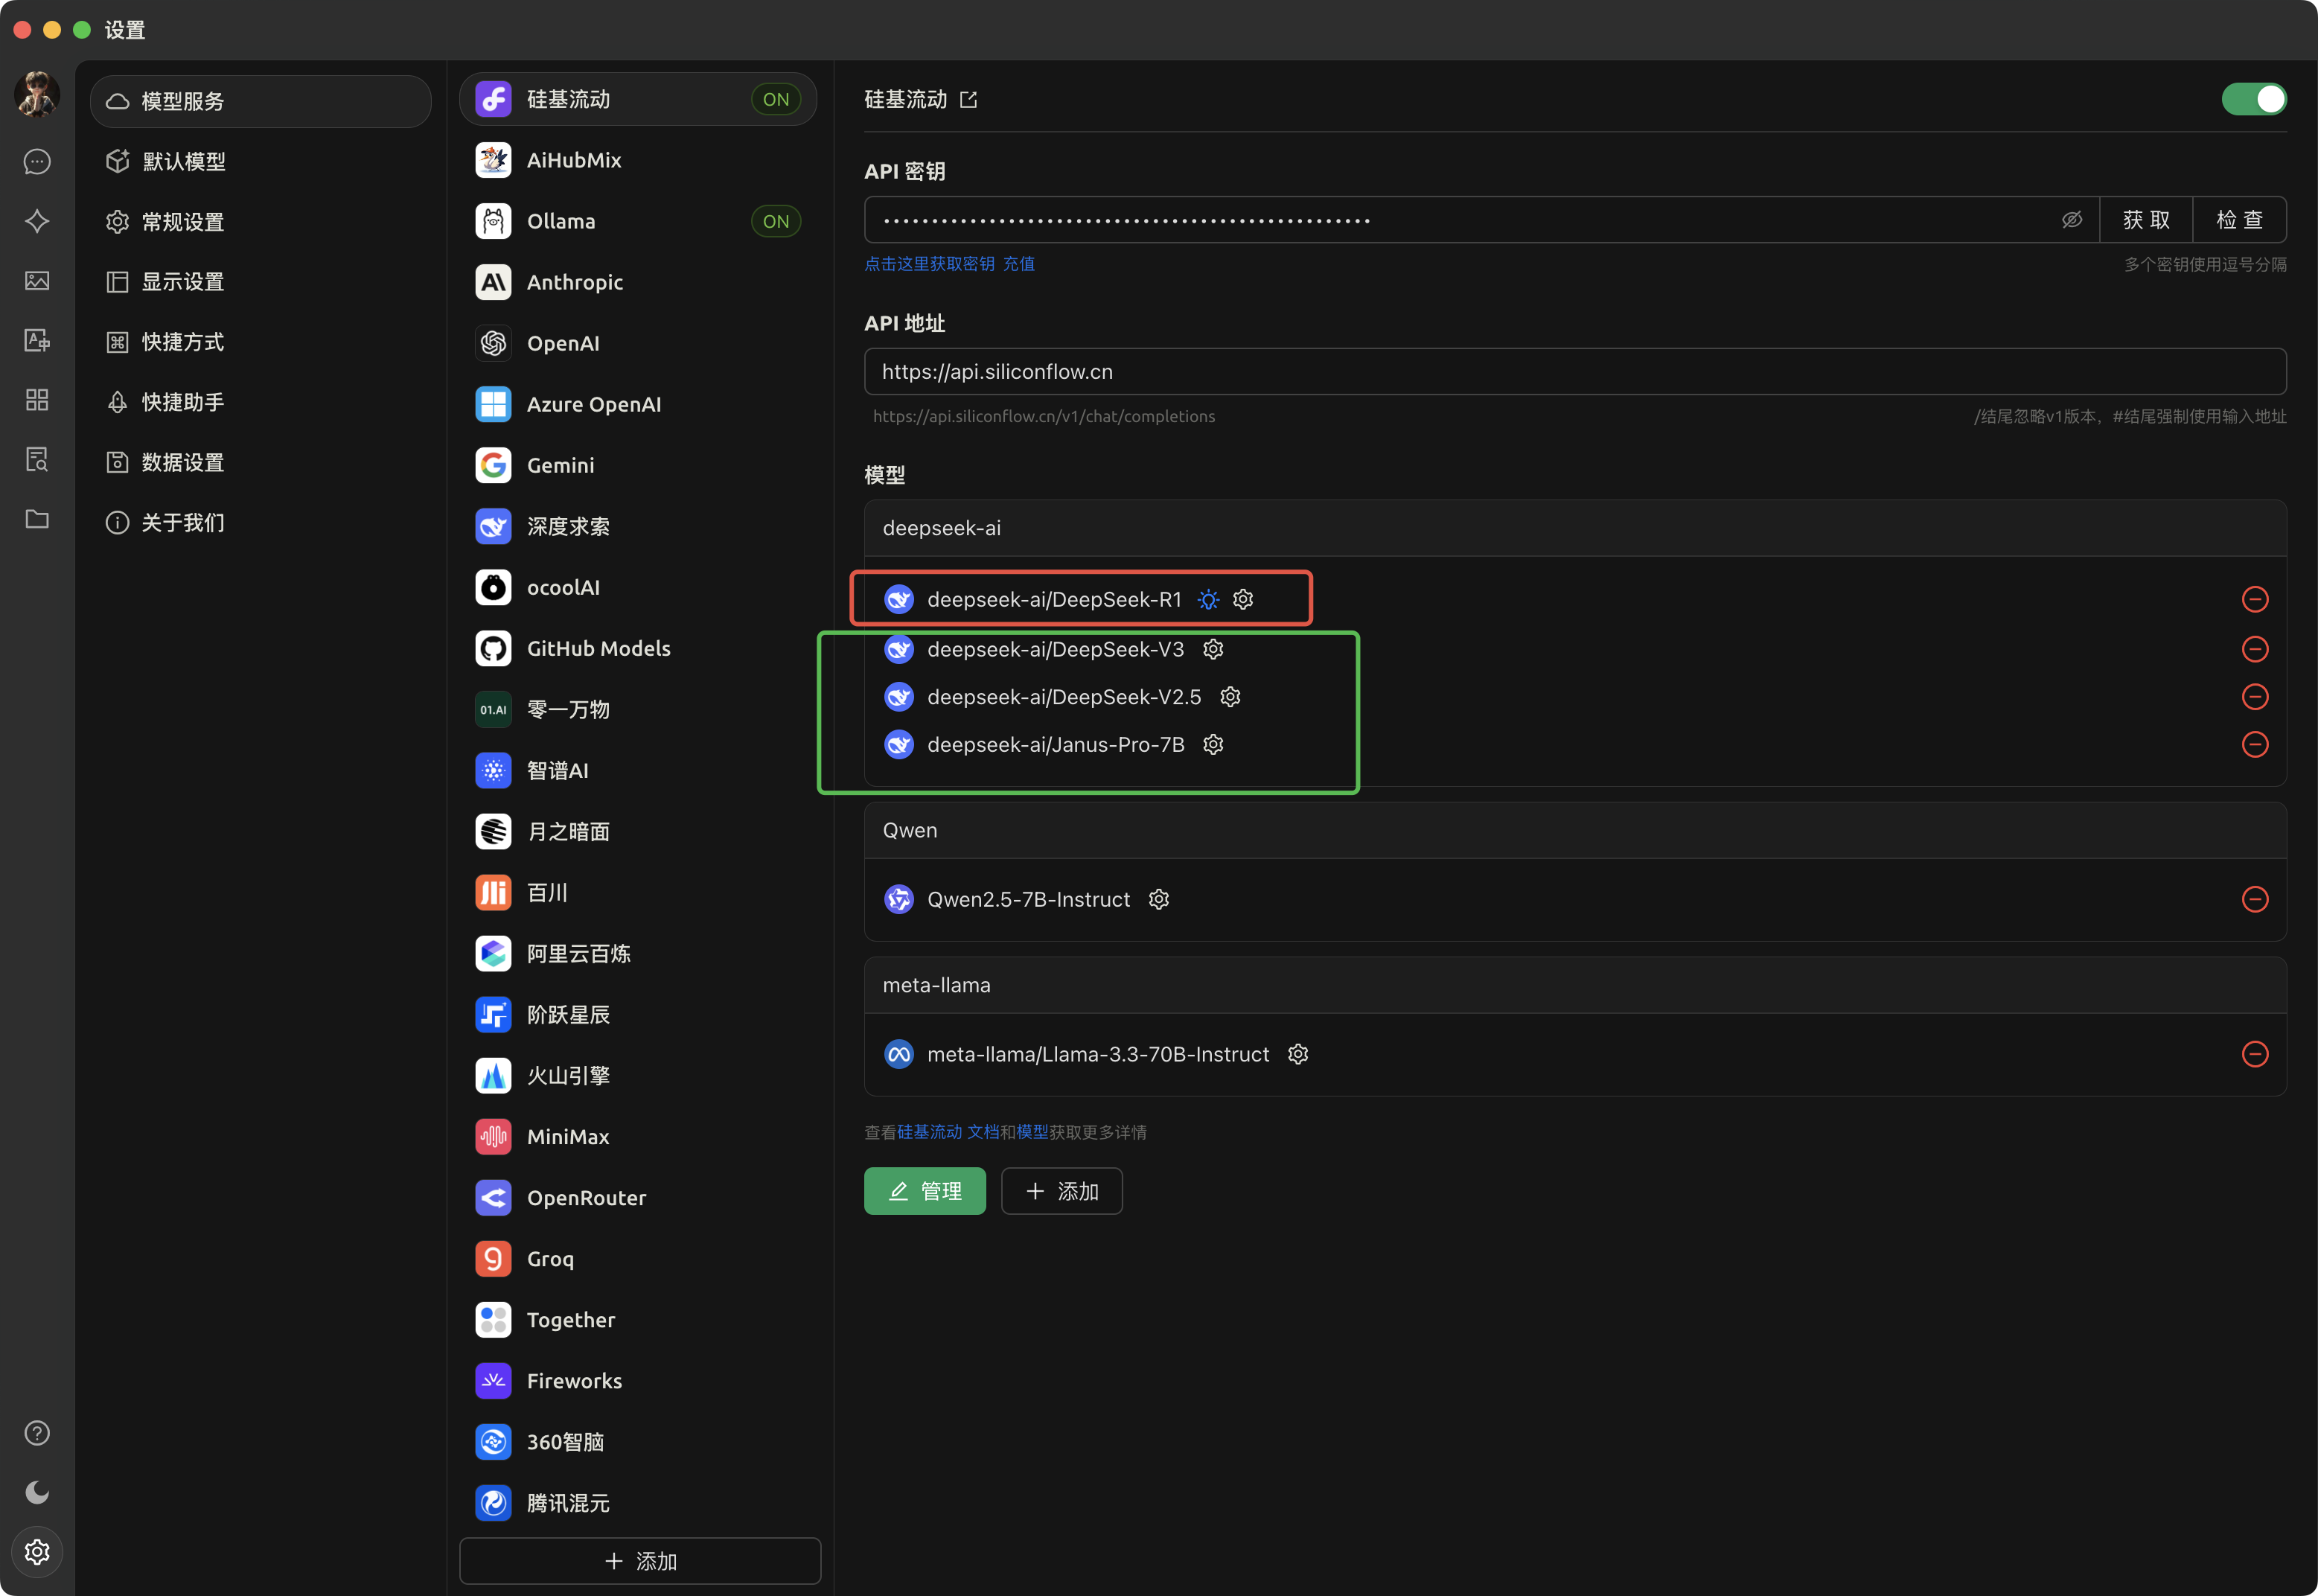Click 点击这里获取密钥 link
The height and width of the screenshot is (1596, 2318).
[929, 264]
